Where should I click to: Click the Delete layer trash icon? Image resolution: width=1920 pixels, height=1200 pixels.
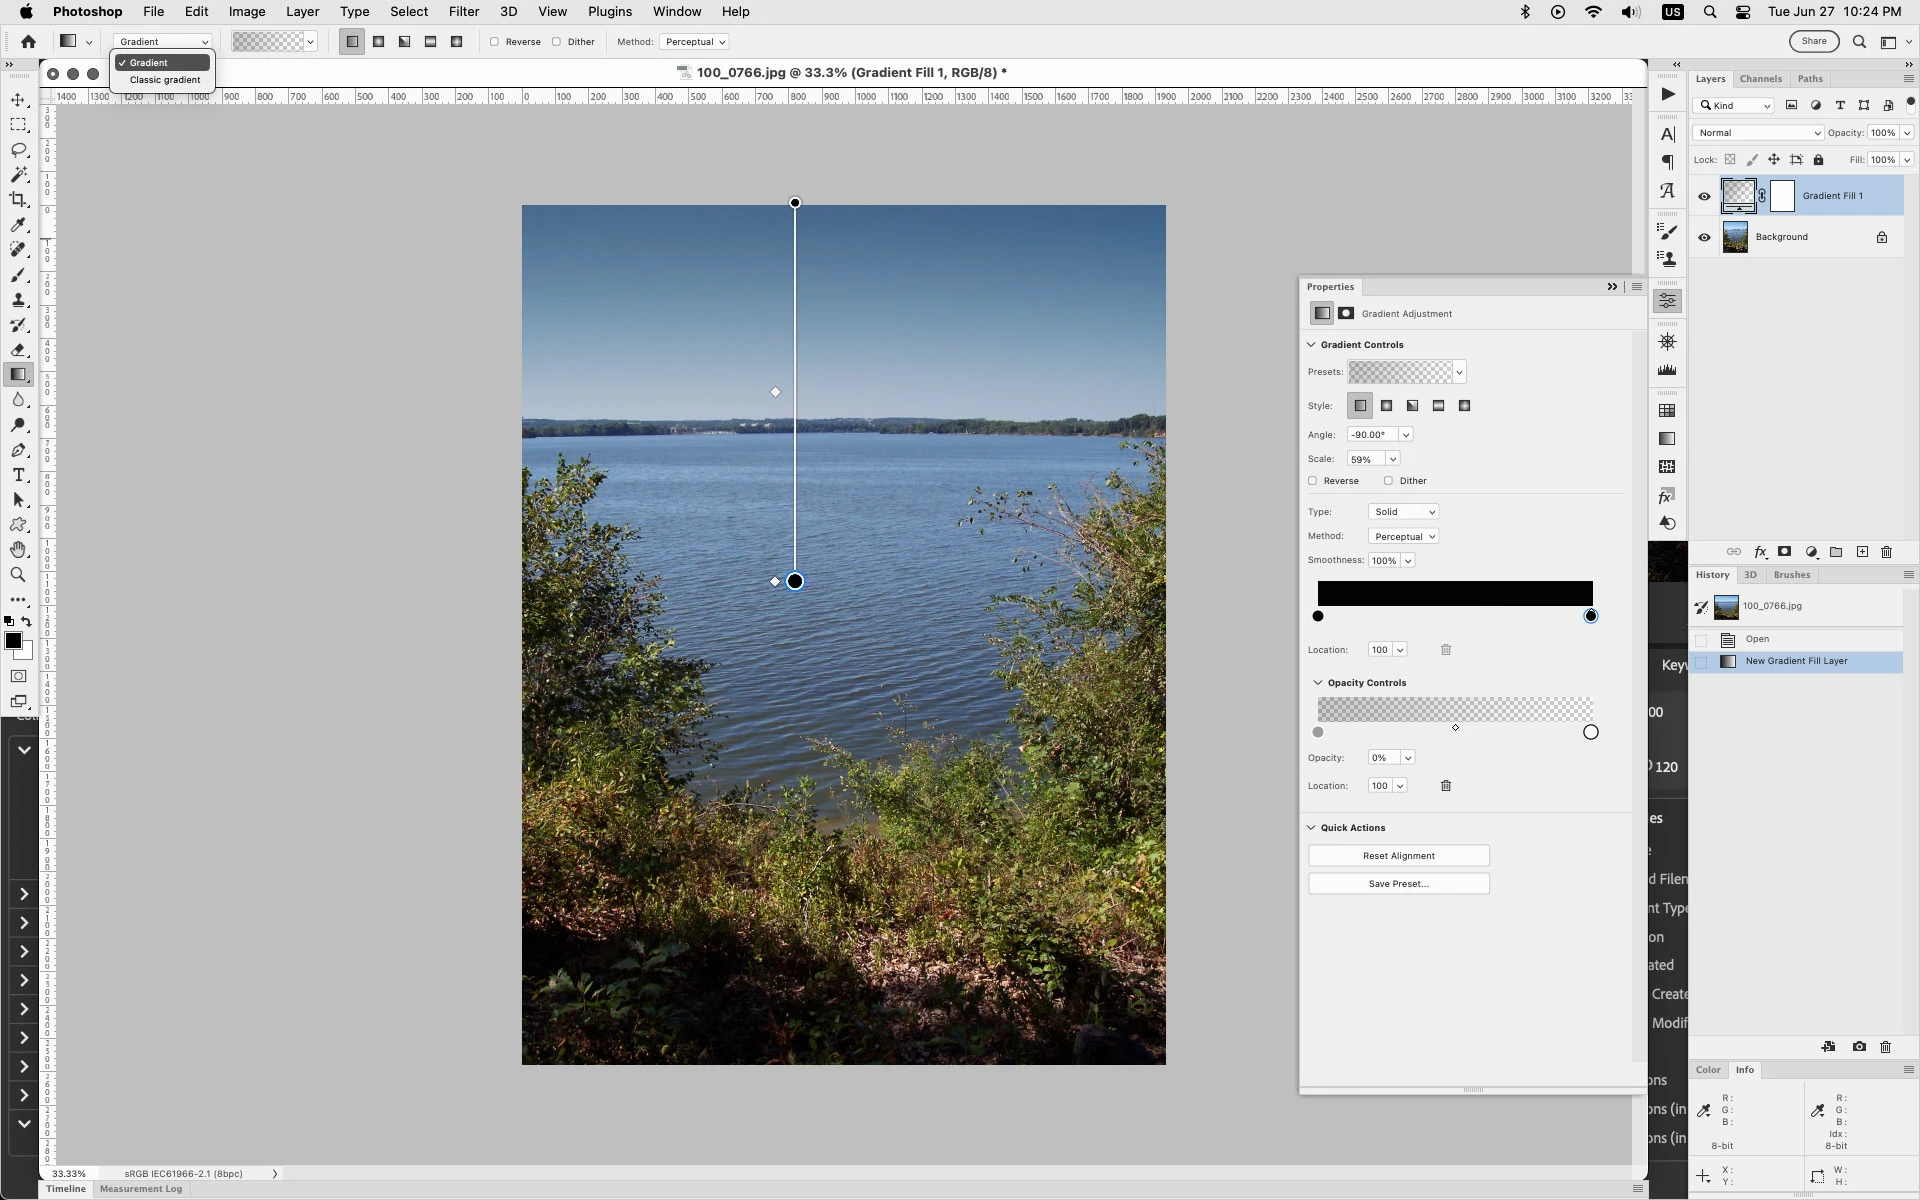[1886, 552]
